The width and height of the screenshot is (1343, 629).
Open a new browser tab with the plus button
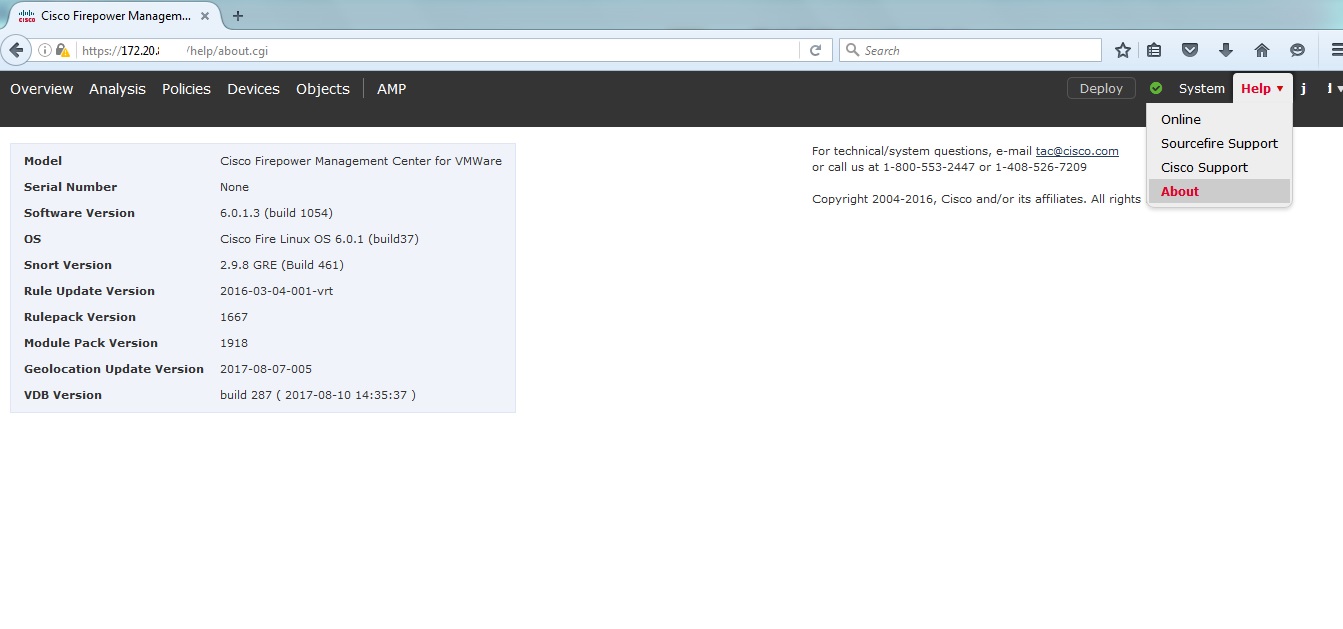pos(237,16)
